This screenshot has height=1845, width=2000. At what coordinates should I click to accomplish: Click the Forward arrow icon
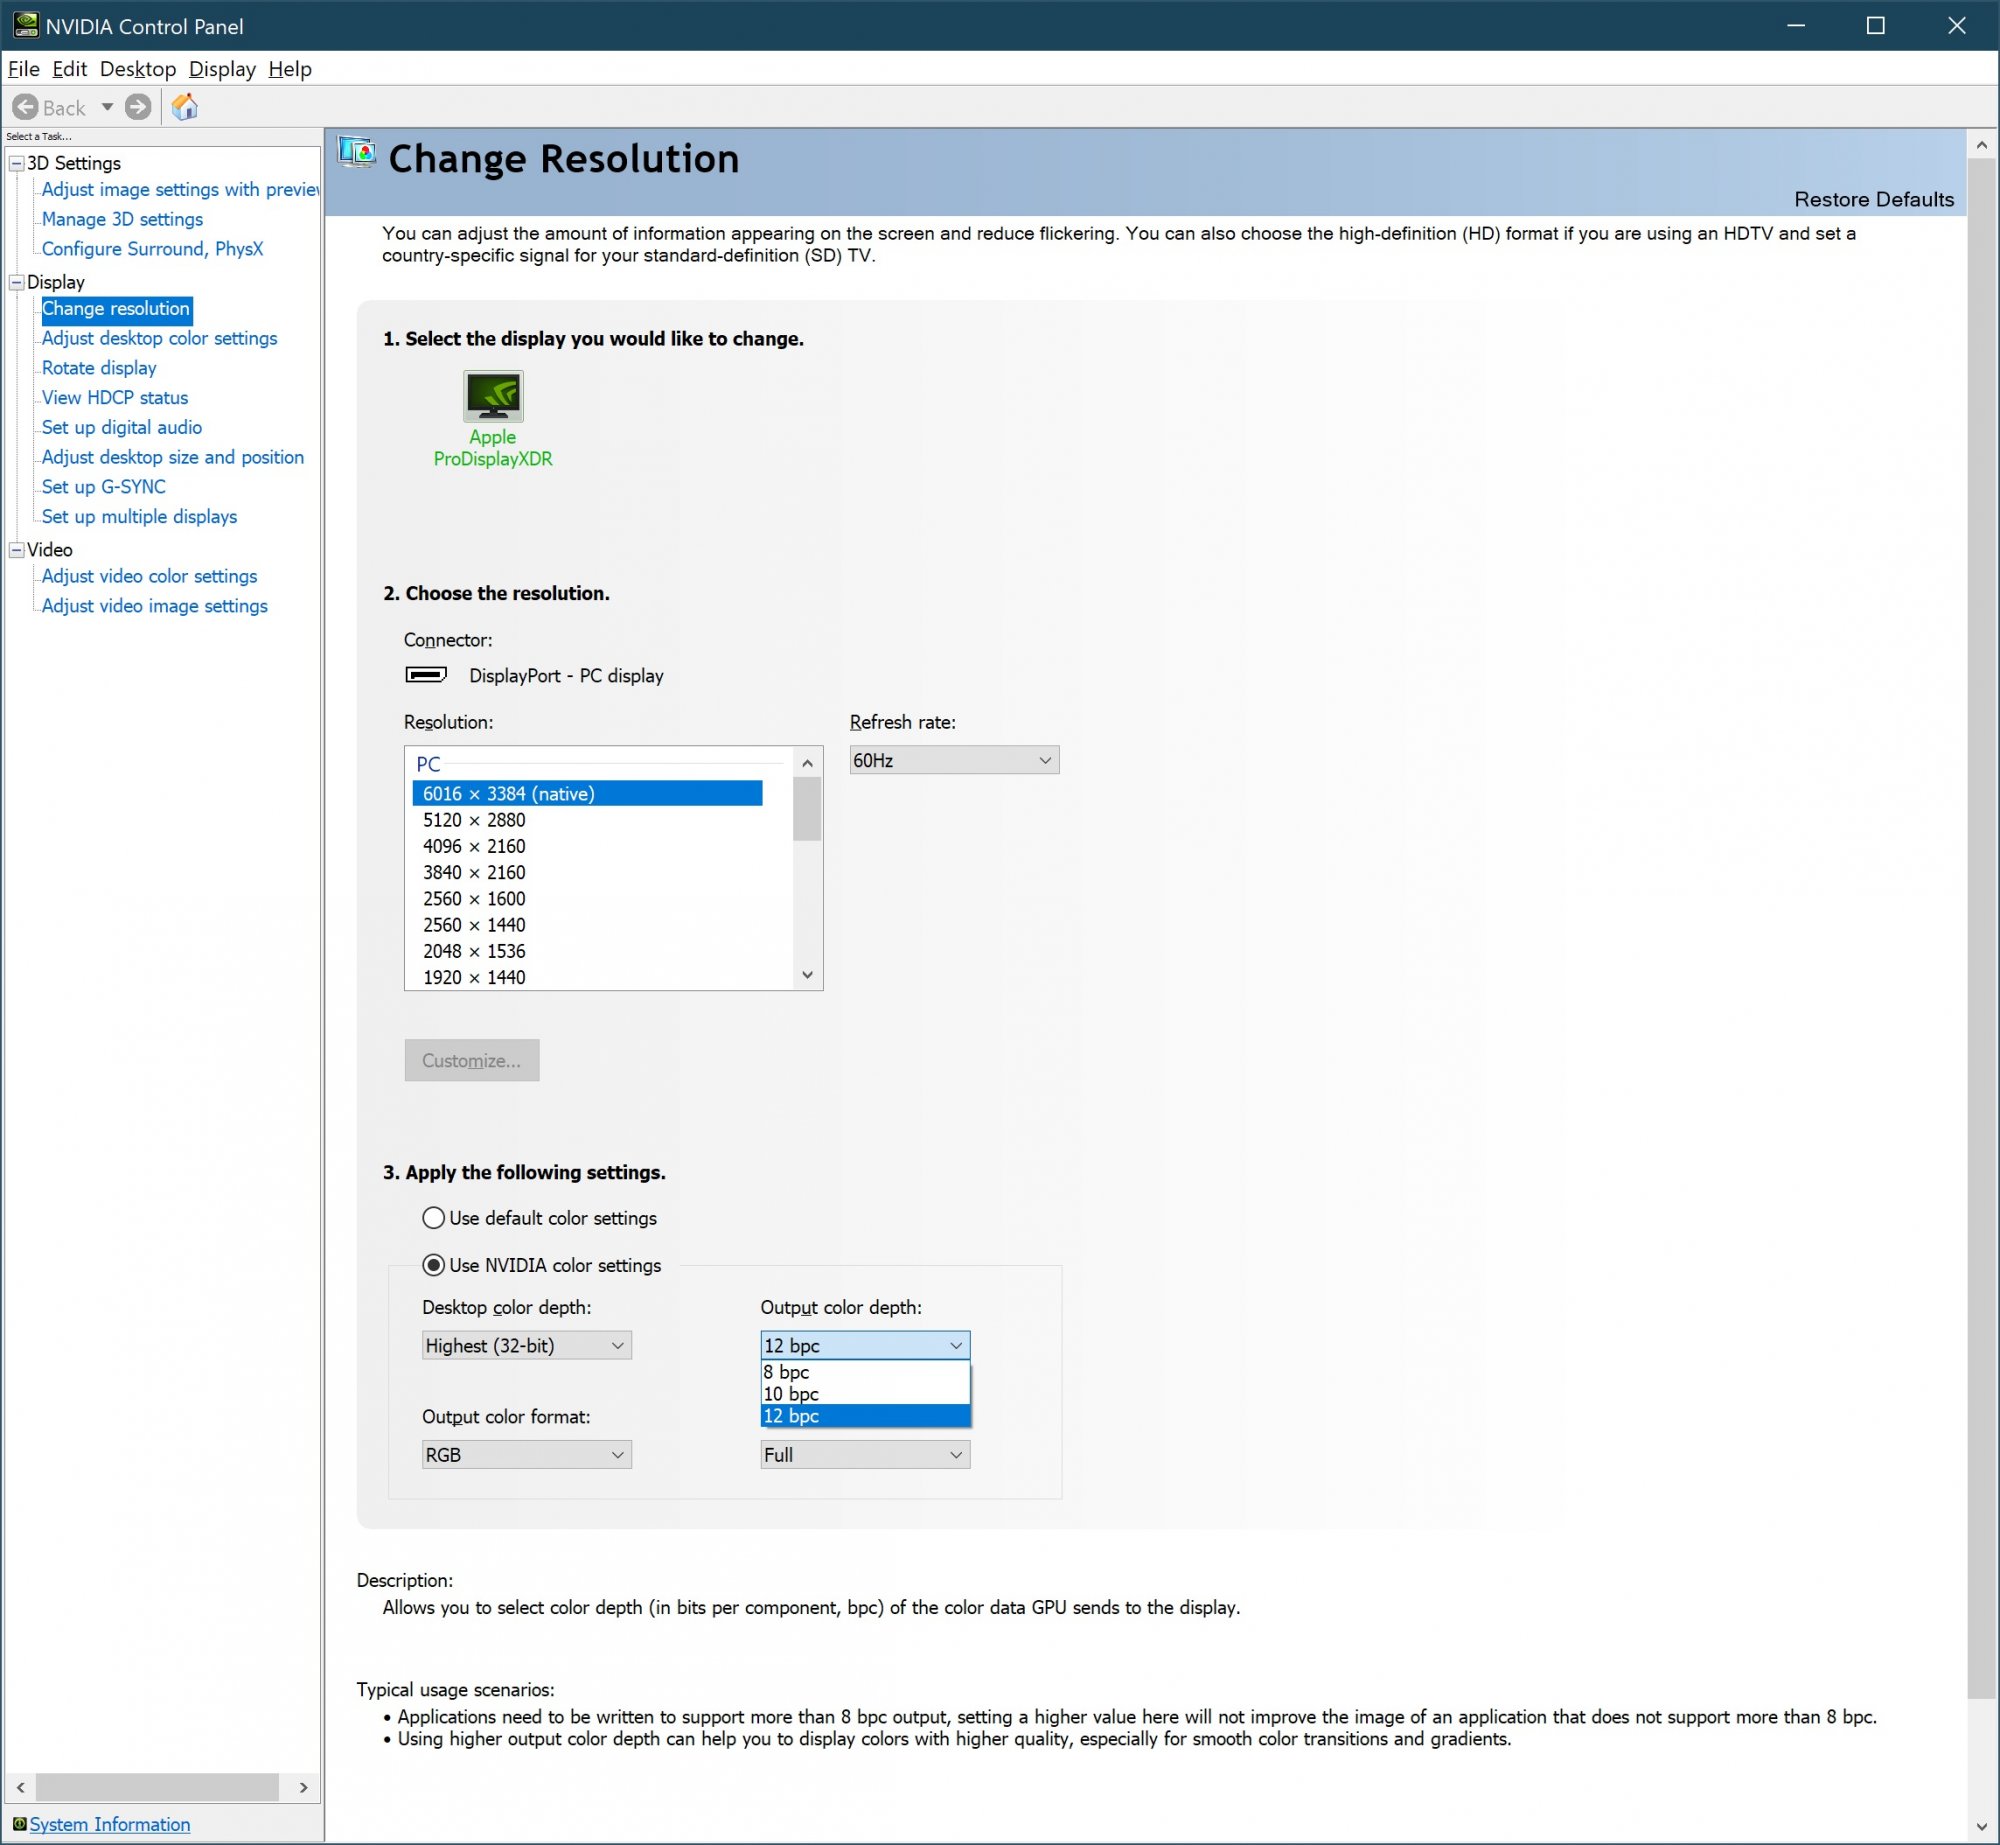tap(138, 107)
